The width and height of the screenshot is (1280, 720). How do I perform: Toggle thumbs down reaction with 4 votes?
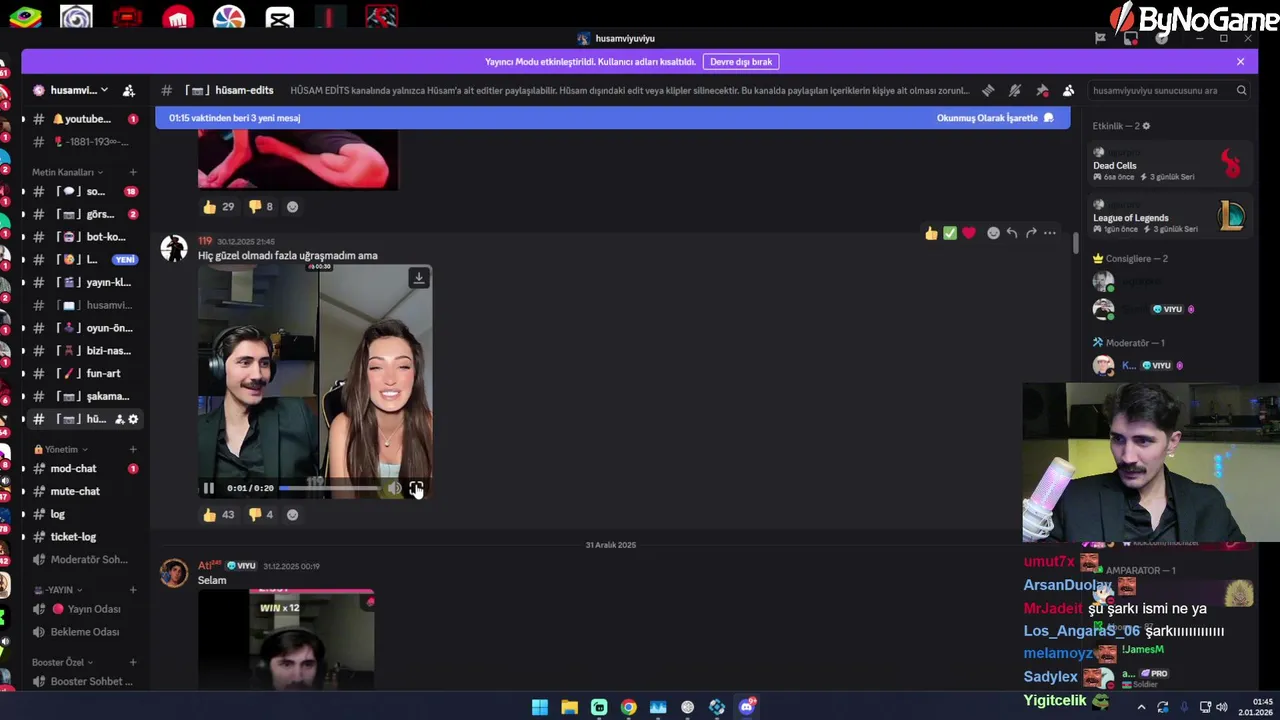pyautogui.click(x=262, y=514)
